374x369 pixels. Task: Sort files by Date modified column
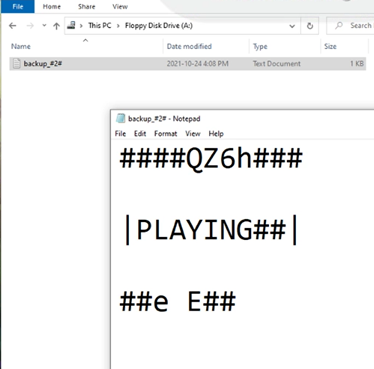coord(189,46)
